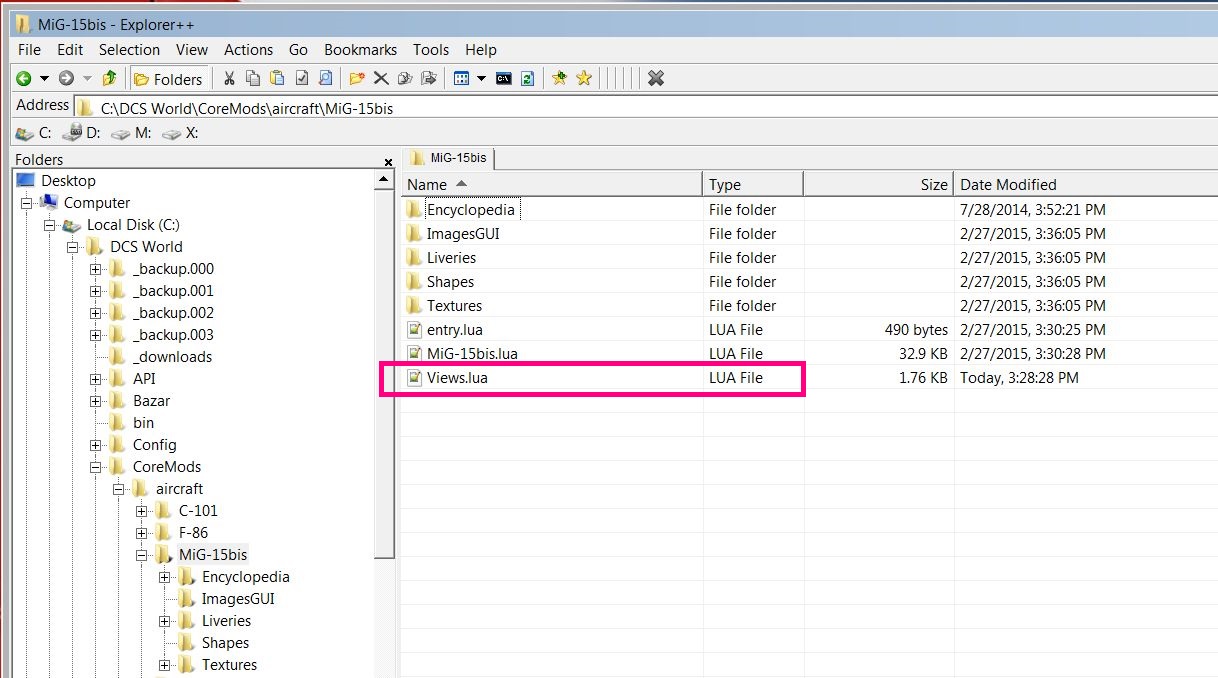The width and height of the screenshot is (1218, 678).
Task: Switch to drive X: in drives bar
Action: pos(180,132)
